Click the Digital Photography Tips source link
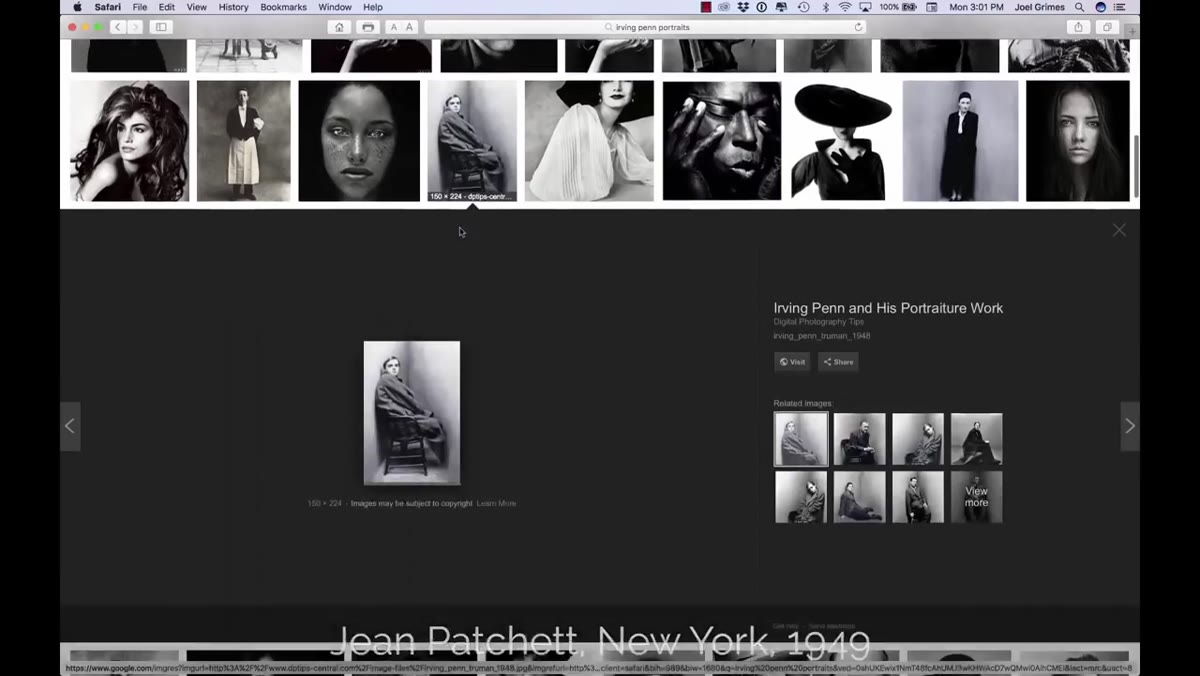 point(818,322)
